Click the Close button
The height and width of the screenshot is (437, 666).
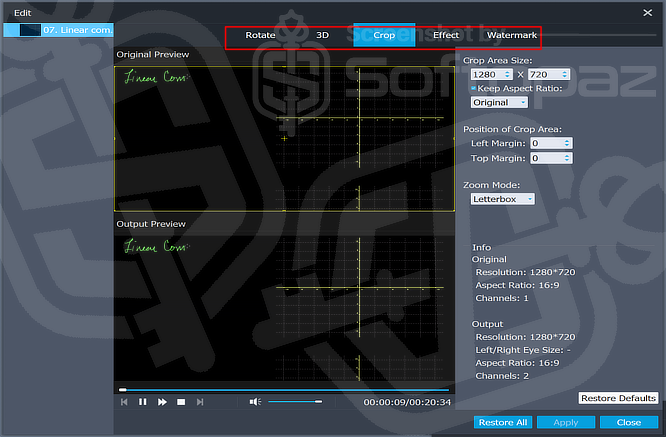629,423
